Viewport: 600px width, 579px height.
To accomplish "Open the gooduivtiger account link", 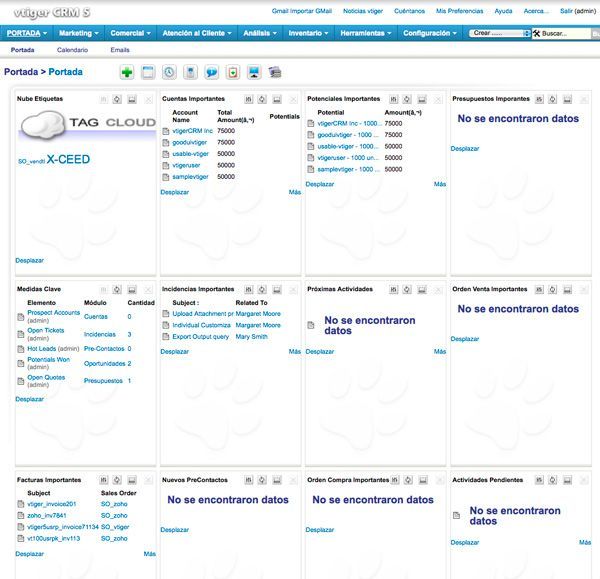I will 189,142.
